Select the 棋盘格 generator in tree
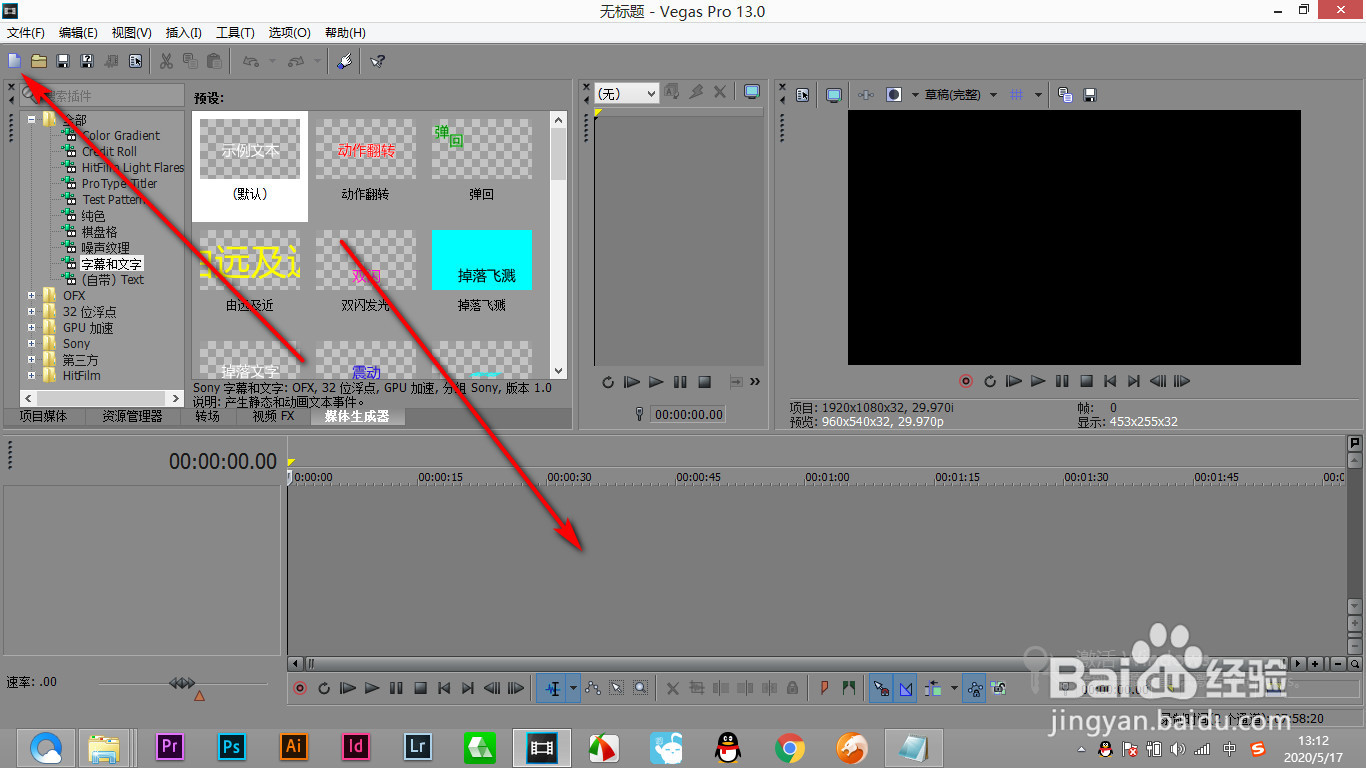Screen dimensions: 1366x768 pos(99,232)
